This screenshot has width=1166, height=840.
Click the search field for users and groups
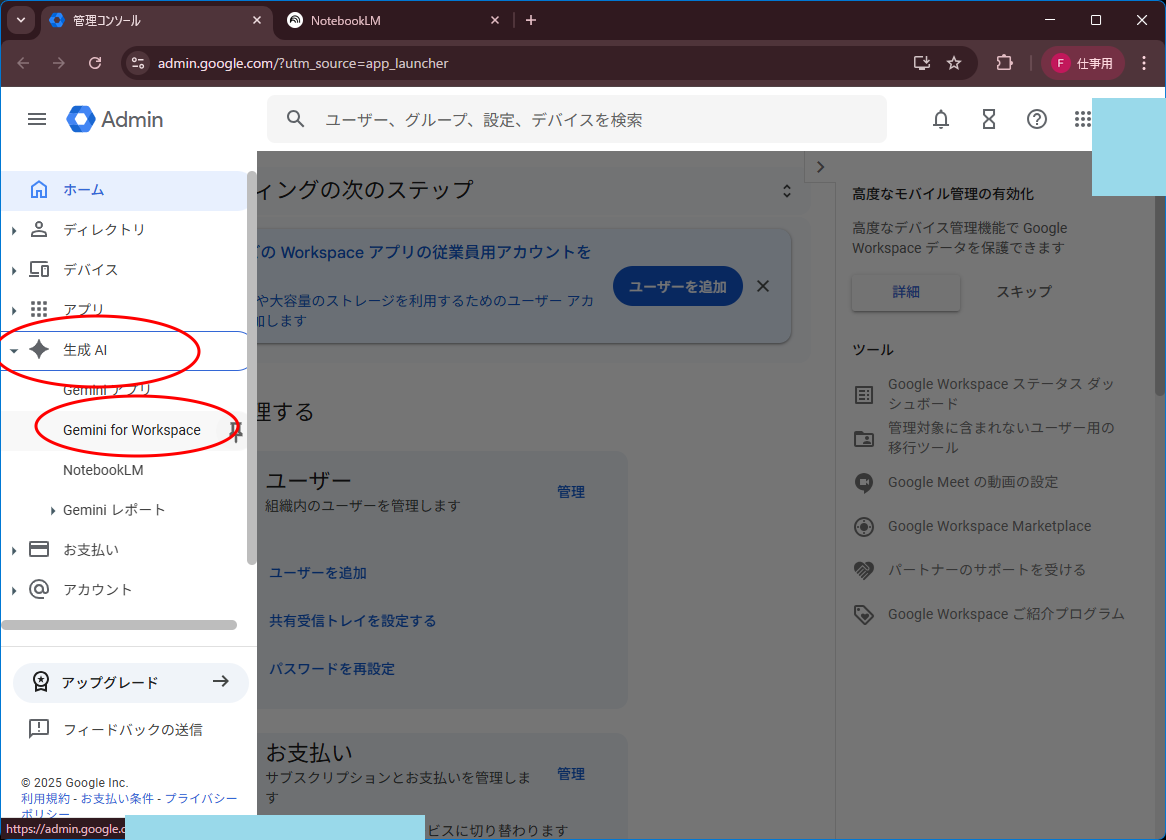[x=590, y=120]
